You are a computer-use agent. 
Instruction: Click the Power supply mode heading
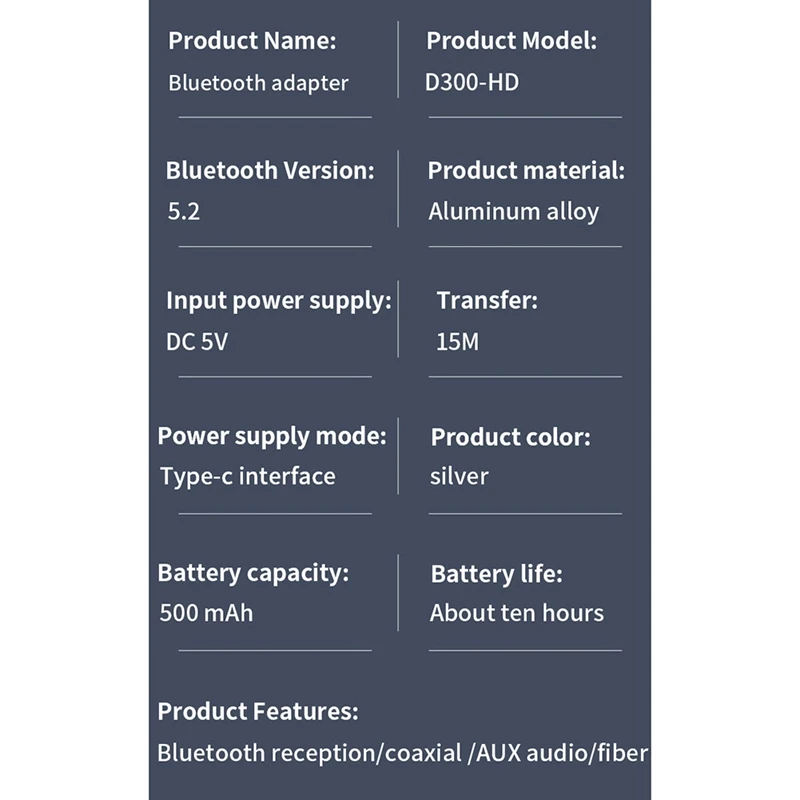(272, 437)
